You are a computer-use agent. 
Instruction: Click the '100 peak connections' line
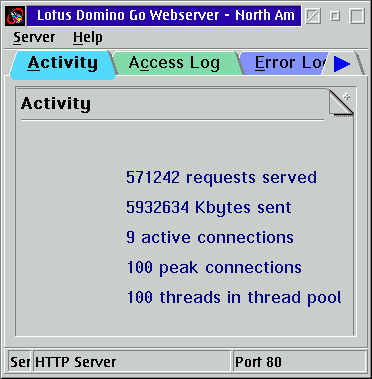pyautogui.click(x=214, y=267)
